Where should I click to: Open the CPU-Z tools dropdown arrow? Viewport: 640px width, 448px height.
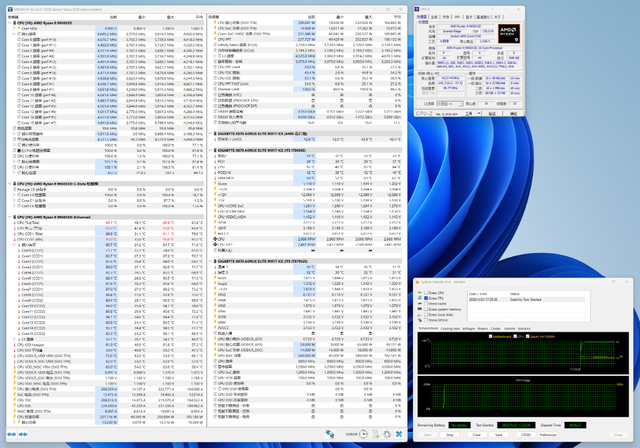click(479, 113)
